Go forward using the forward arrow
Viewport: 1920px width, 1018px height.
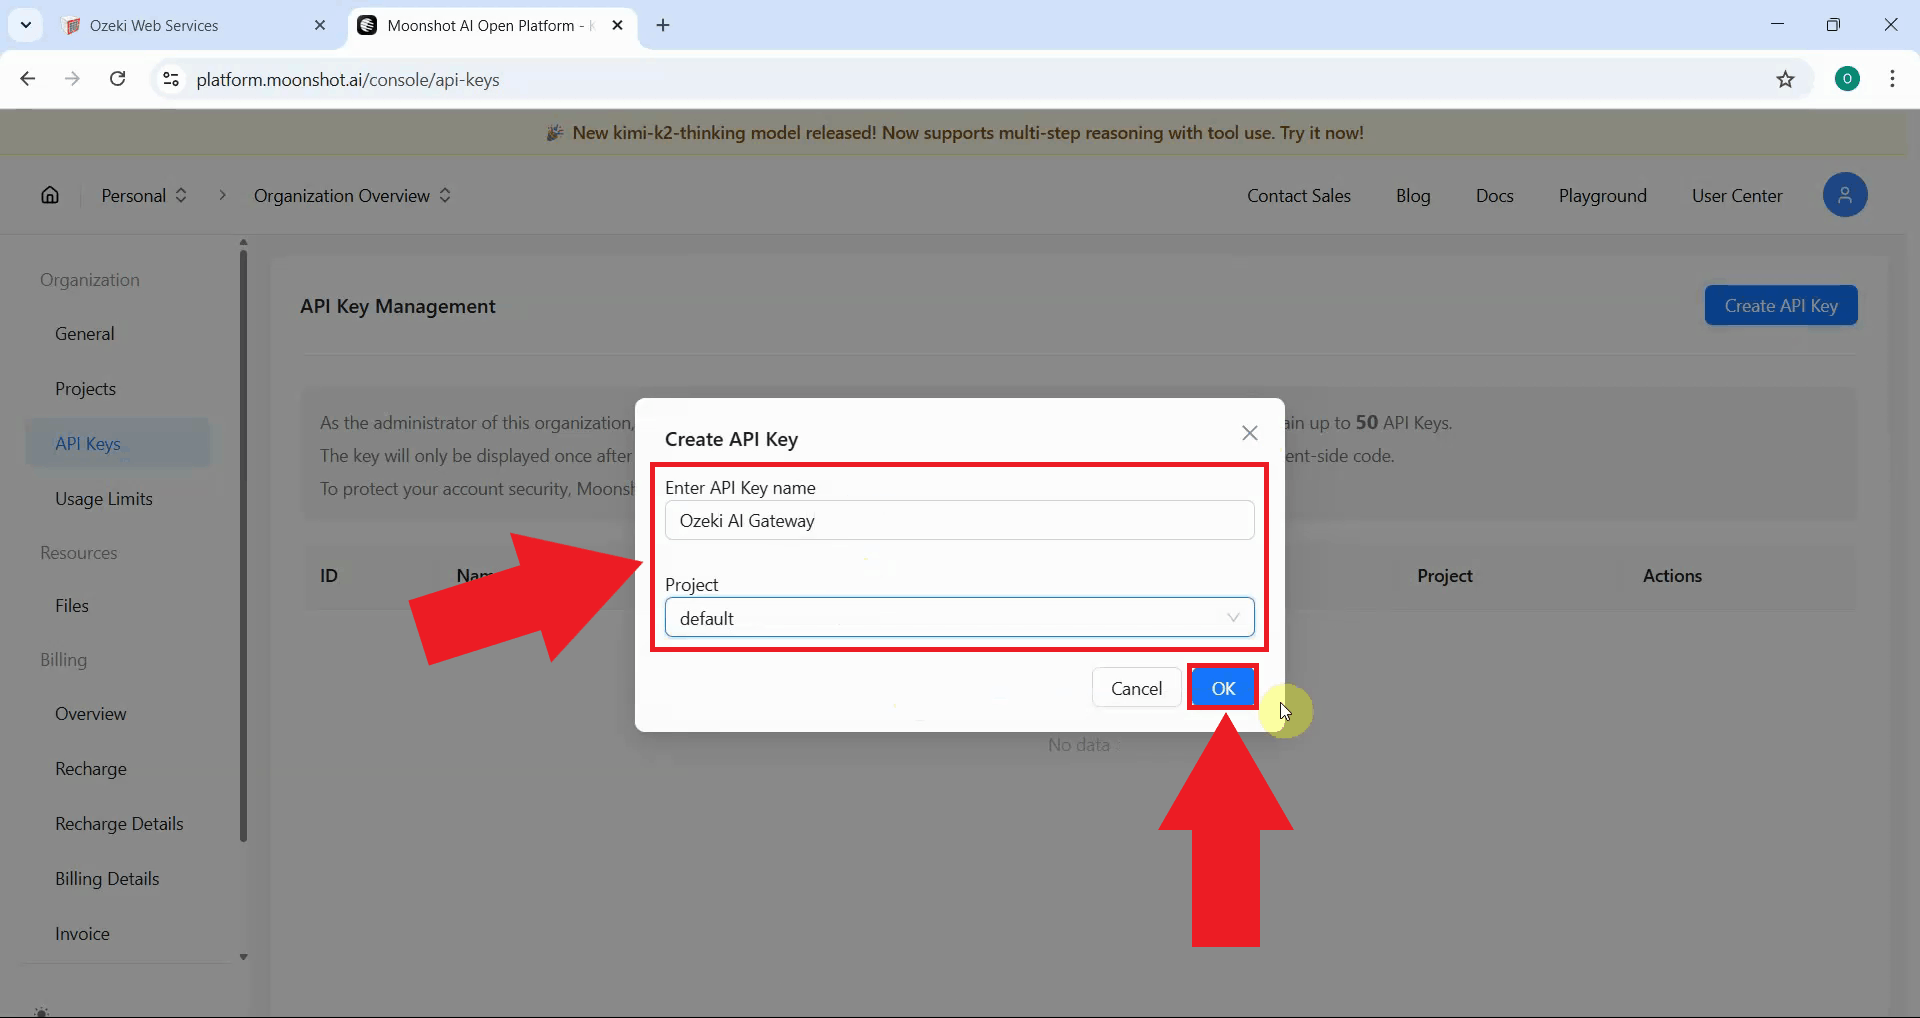pyautogui.click(x=72, y=79)
